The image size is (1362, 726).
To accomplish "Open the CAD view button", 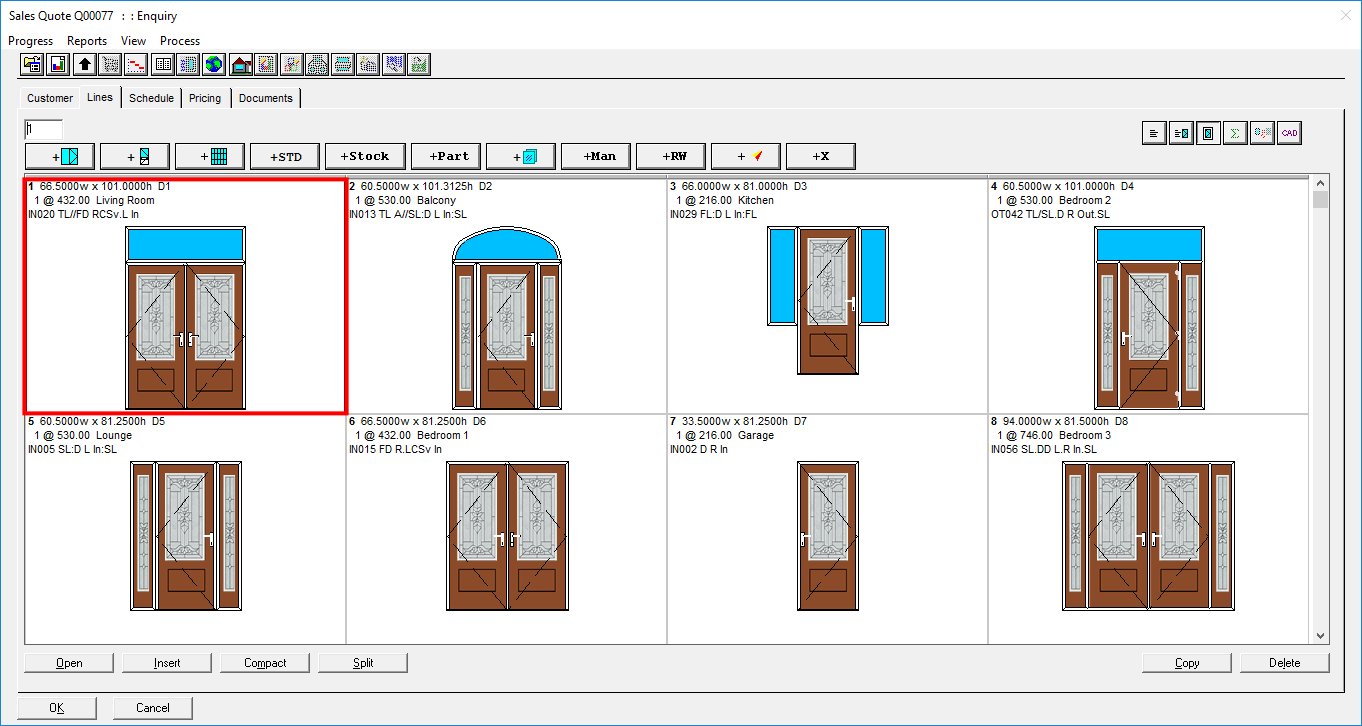I will click(1289, 133).
